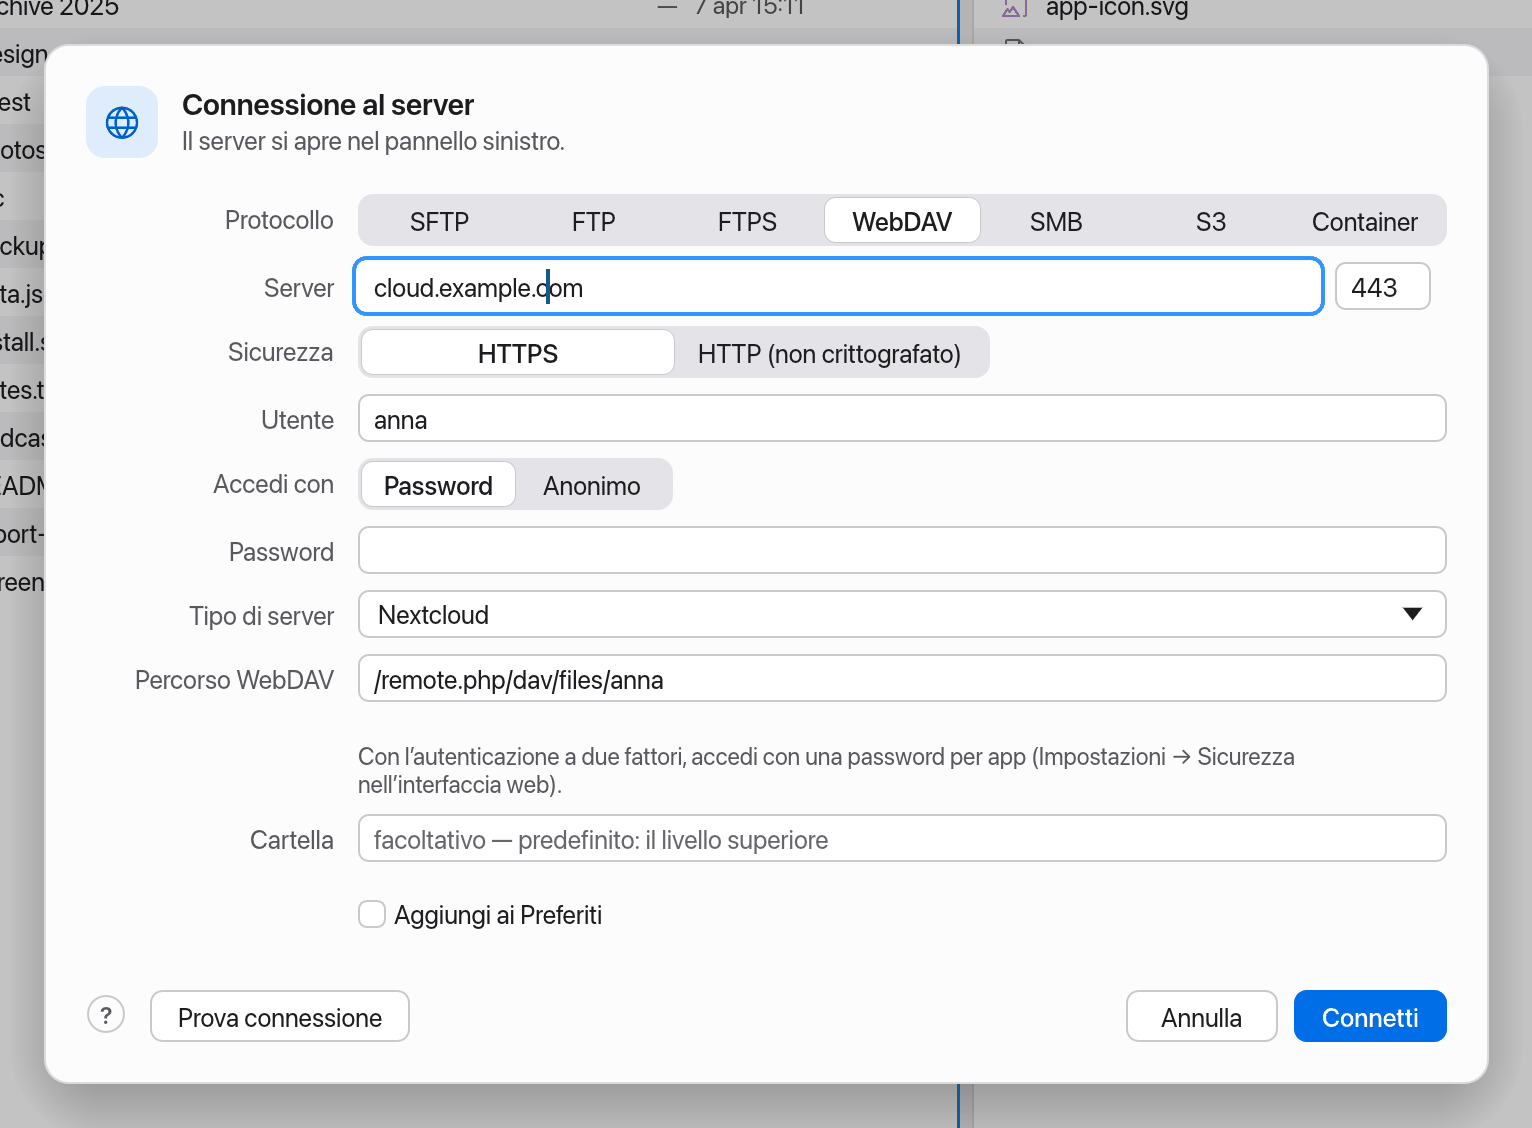Click the port field showing 443

[x=1383, y=287]
